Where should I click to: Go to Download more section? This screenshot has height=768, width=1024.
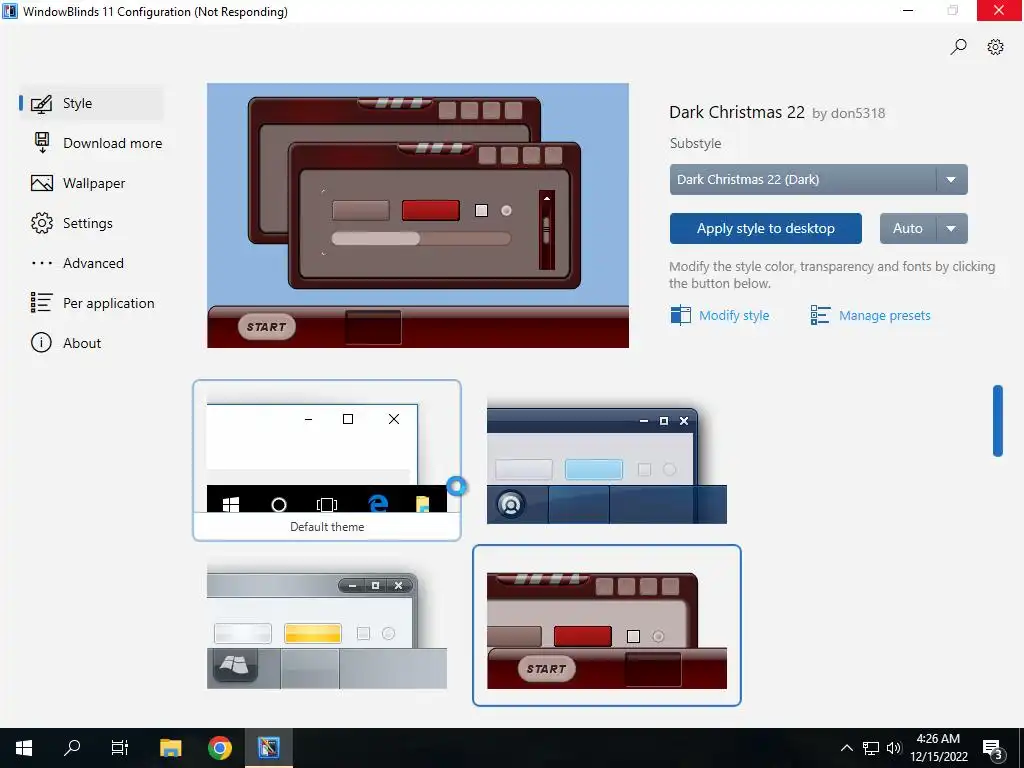click(x=112, y=144)
